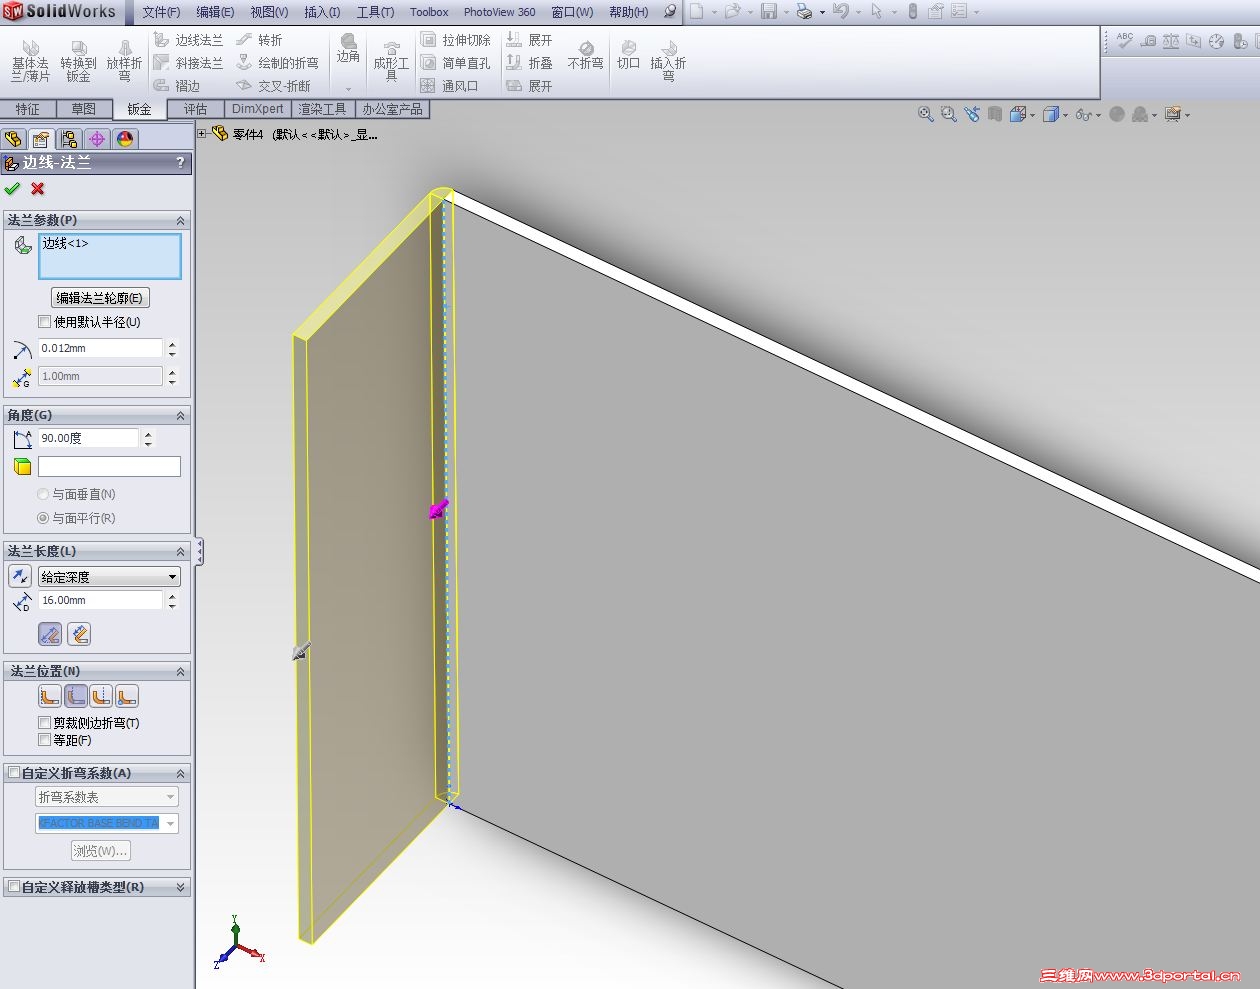The height and width of the screenshot is (989, 1260).
Task: Toggle the inner virtual sharp length button
Action: [79, 634]
